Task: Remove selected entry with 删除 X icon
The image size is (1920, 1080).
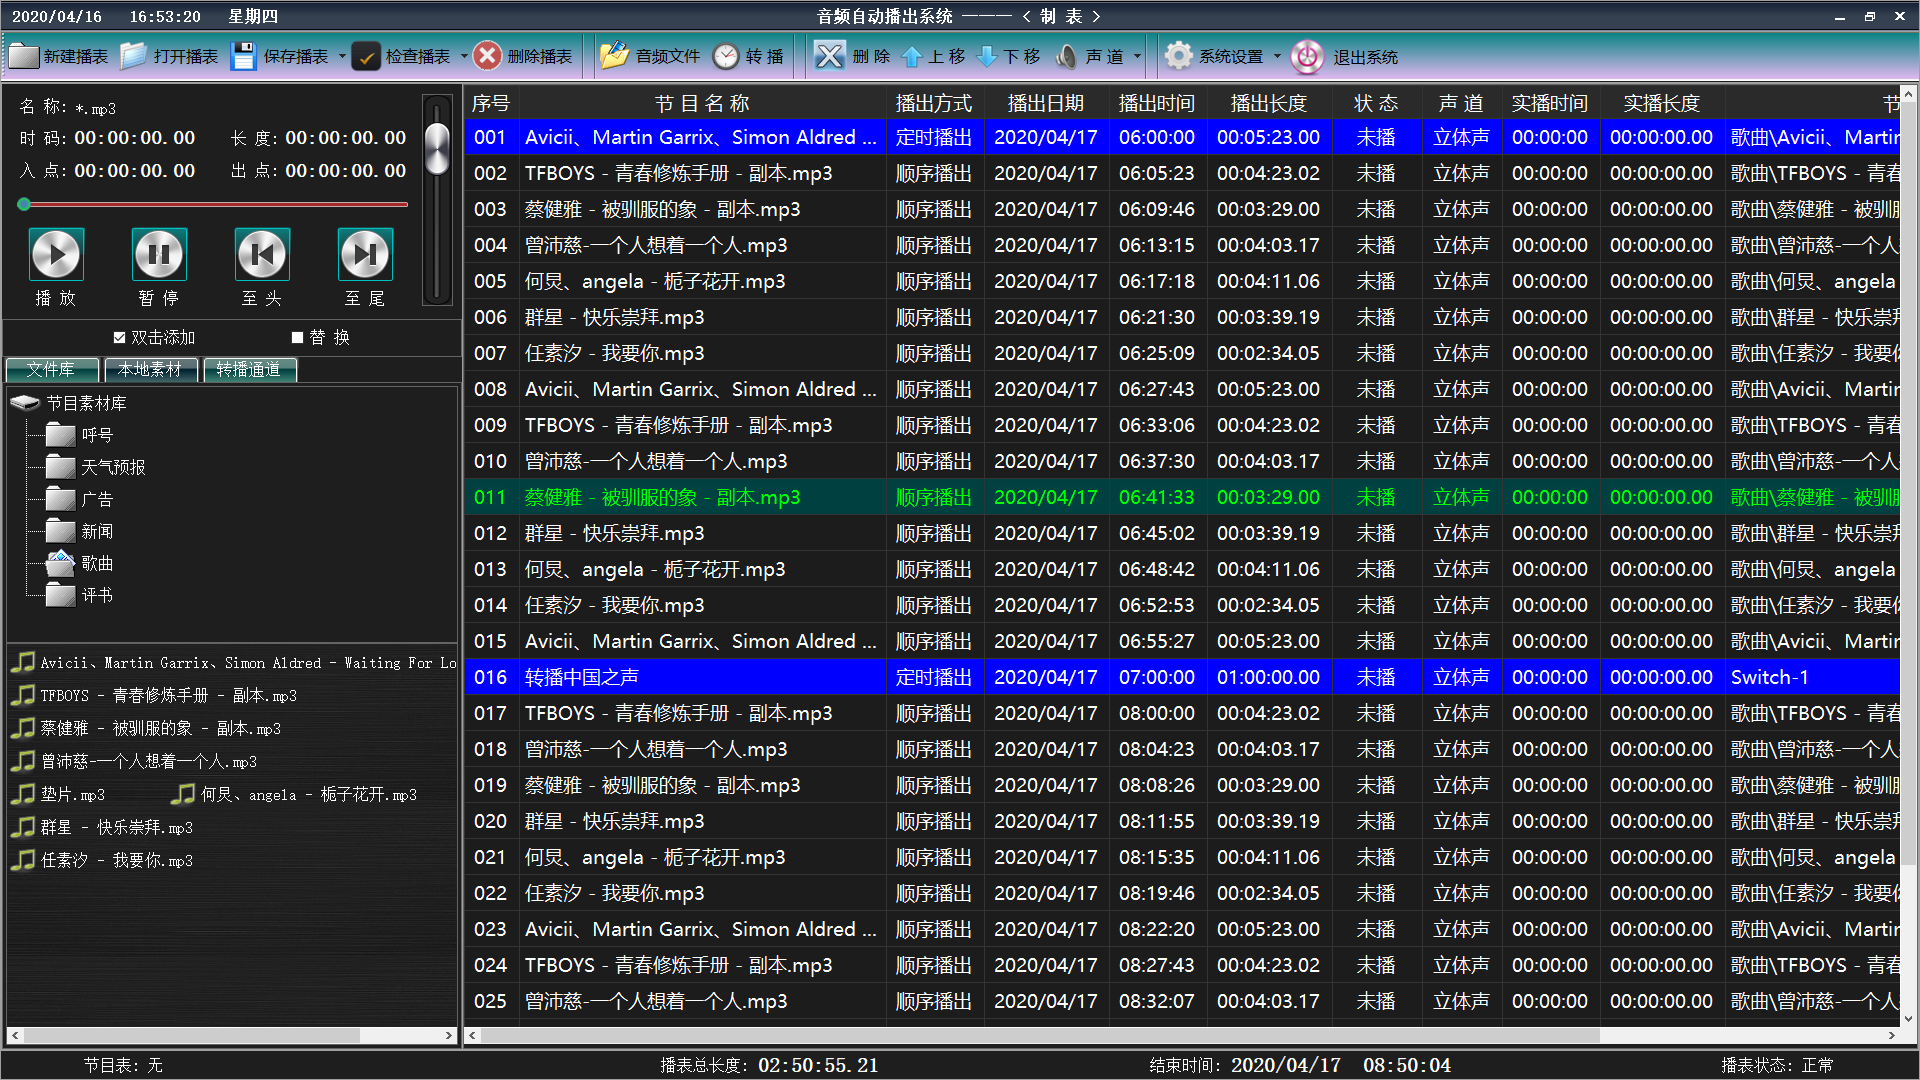Action: point(851,56)
